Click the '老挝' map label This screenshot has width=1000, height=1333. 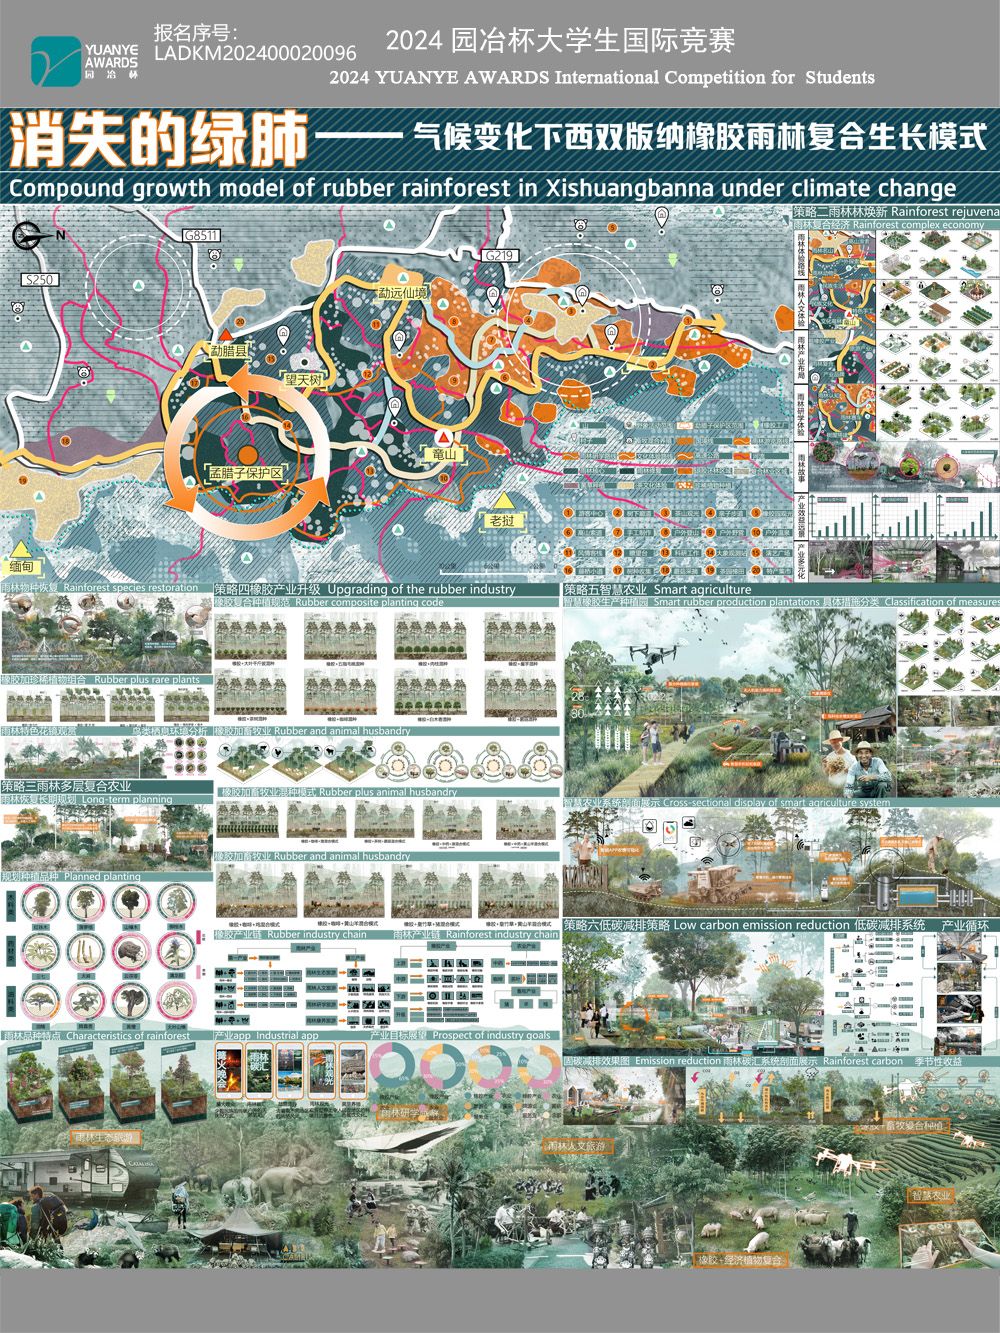tap(501, 520)
